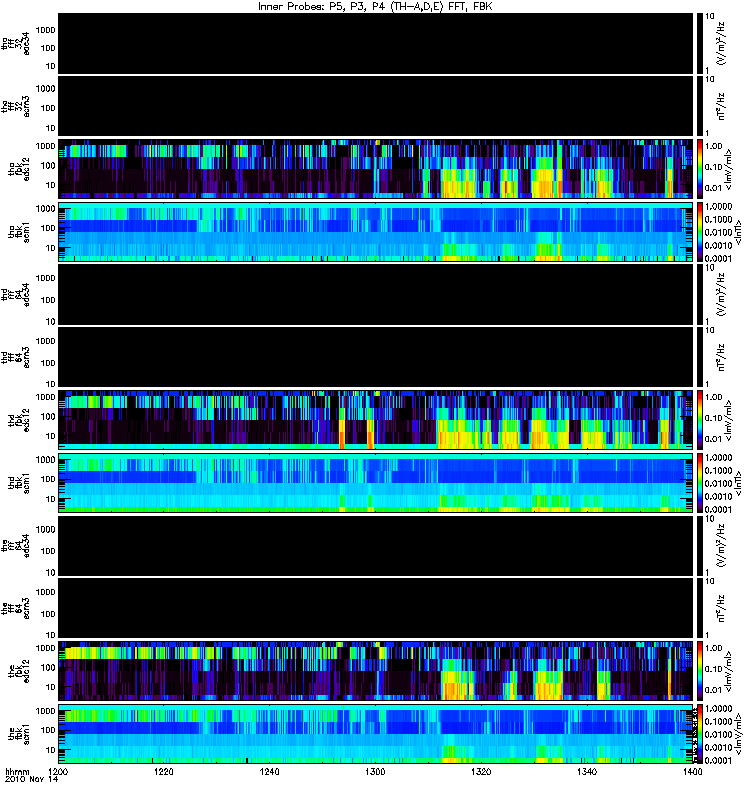The image size is (750, 800).
Task: Click the '<|nT|>' unit label beside tha scm1
Action: (x=738, y=232)
